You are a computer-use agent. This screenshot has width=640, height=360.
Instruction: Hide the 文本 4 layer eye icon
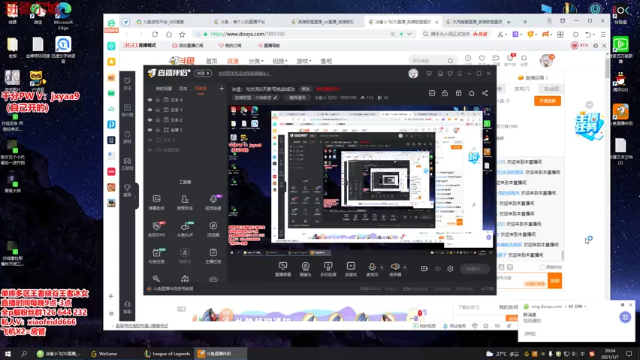click(x=150, y=100)
